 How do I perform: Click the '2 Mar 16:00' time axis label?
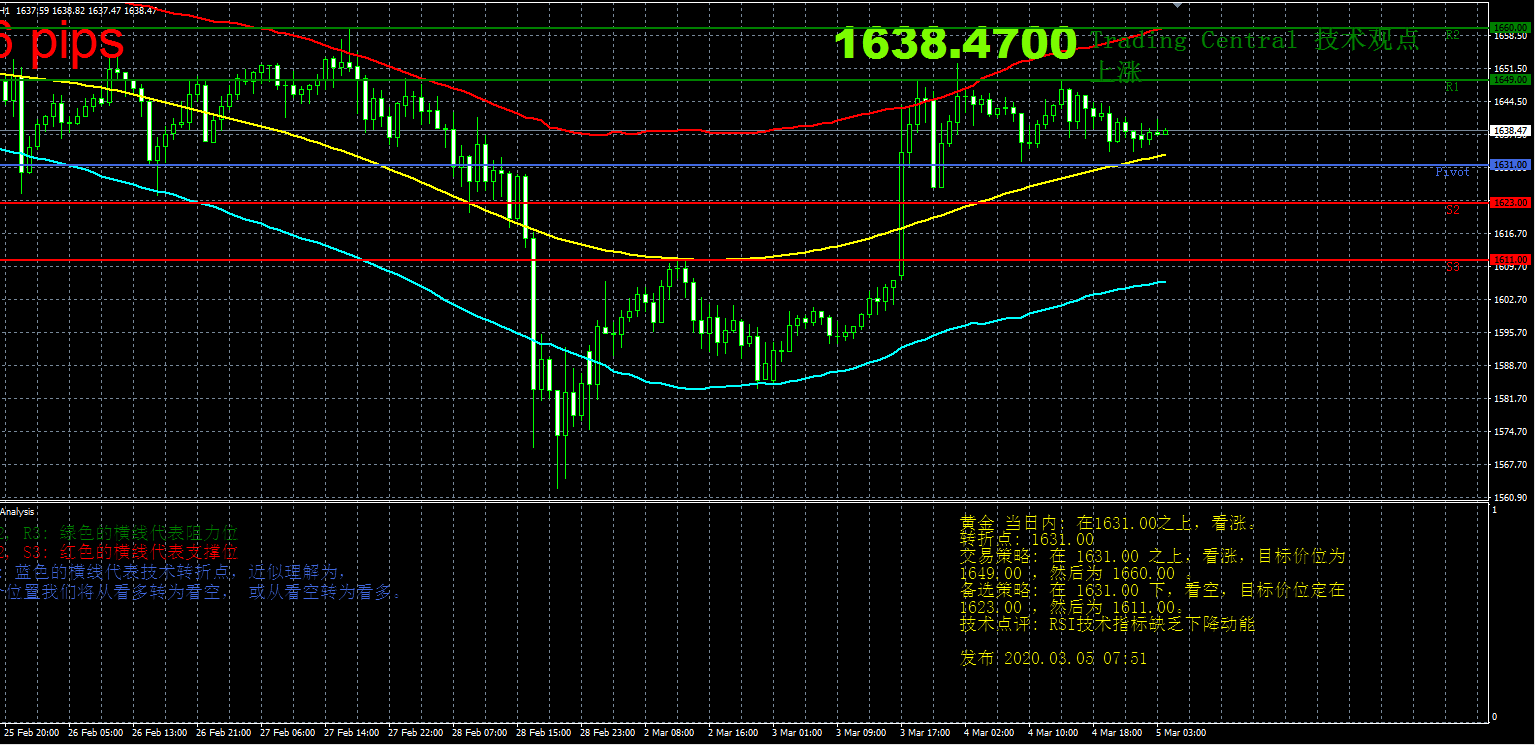[x=733, y=732]
